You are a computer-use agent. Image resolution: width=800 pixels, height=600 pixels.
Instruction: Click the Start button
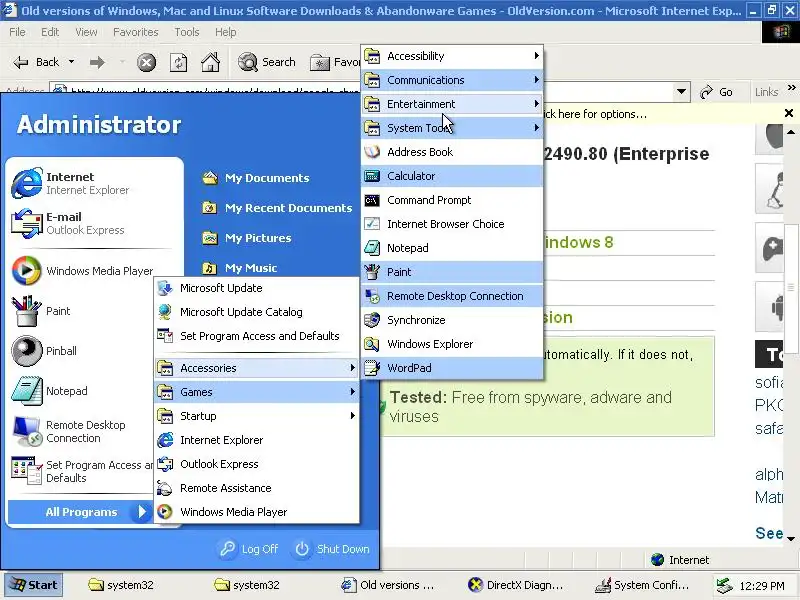click(34, 585)
